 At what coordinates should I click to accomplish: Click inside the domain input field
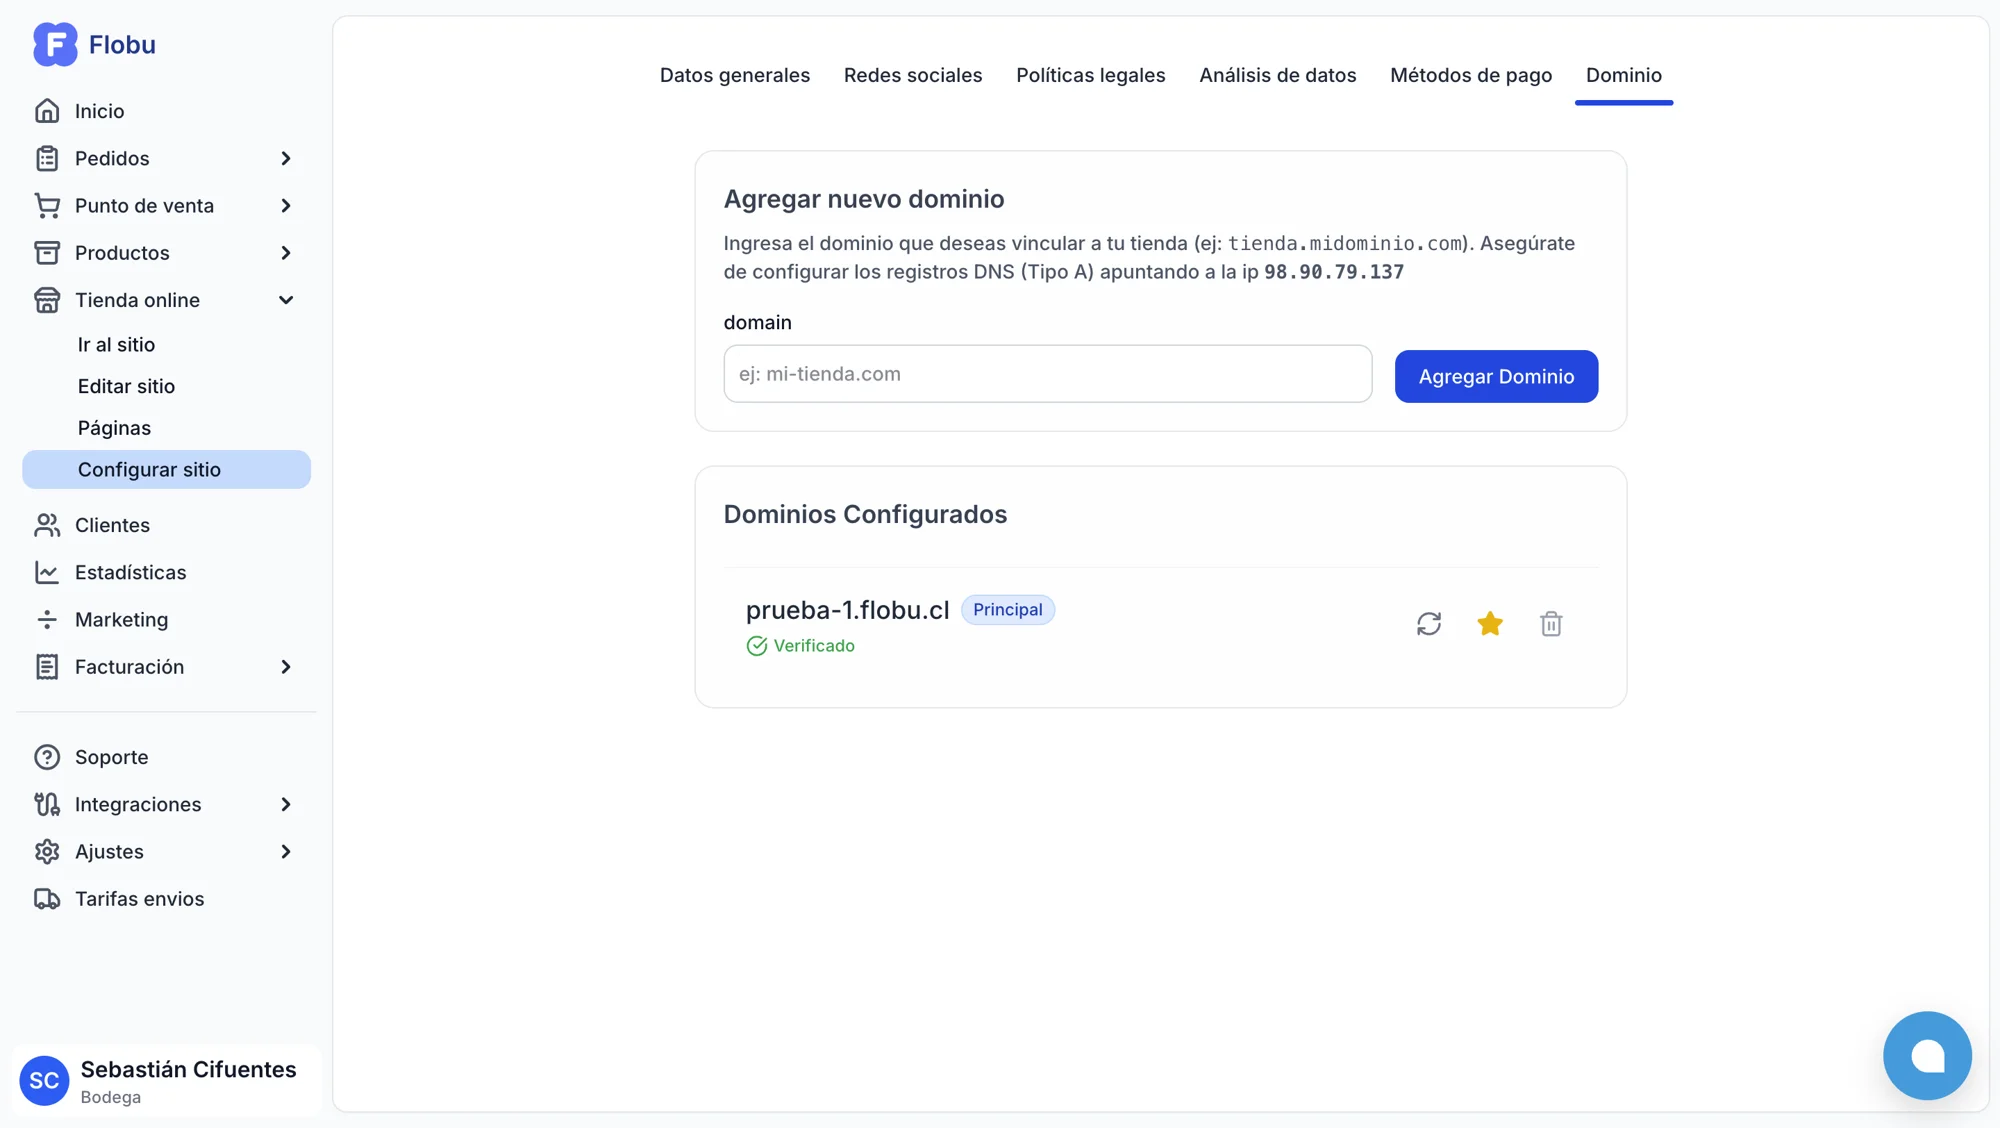[x=1046, y=373]
